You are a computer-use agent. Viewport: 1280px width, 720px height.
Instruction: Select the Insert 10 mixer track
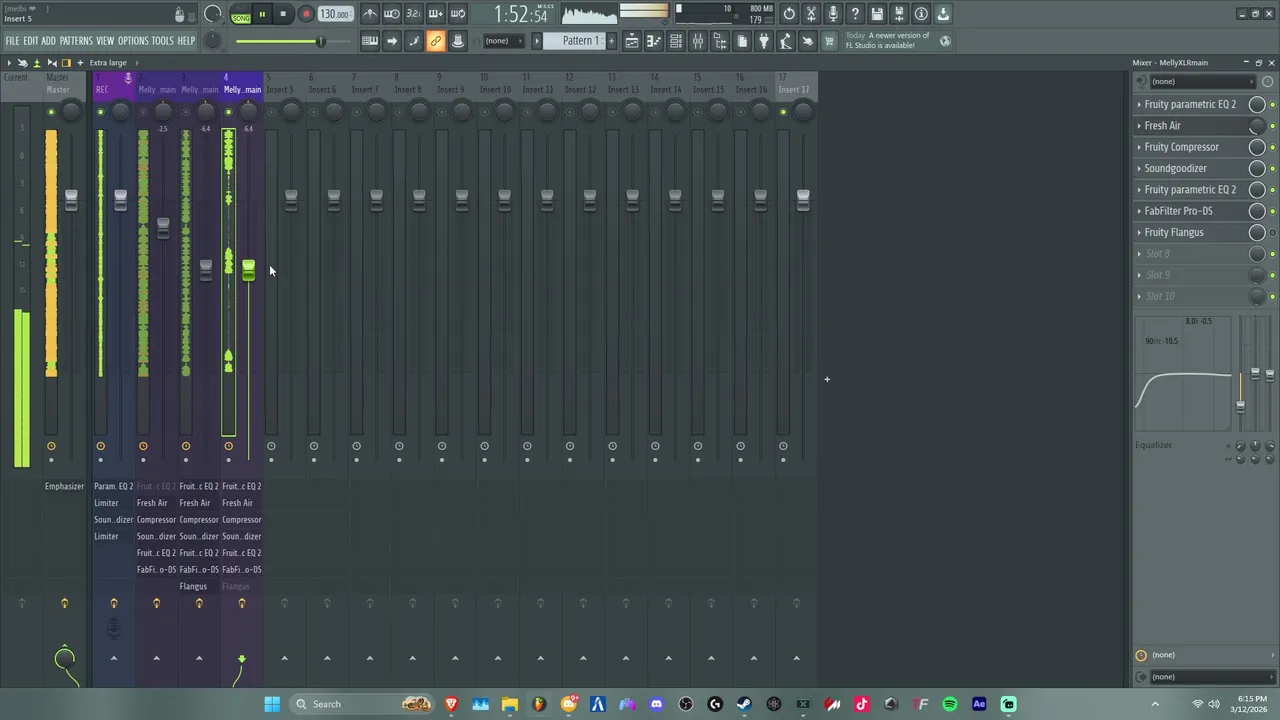pos(494,90)
